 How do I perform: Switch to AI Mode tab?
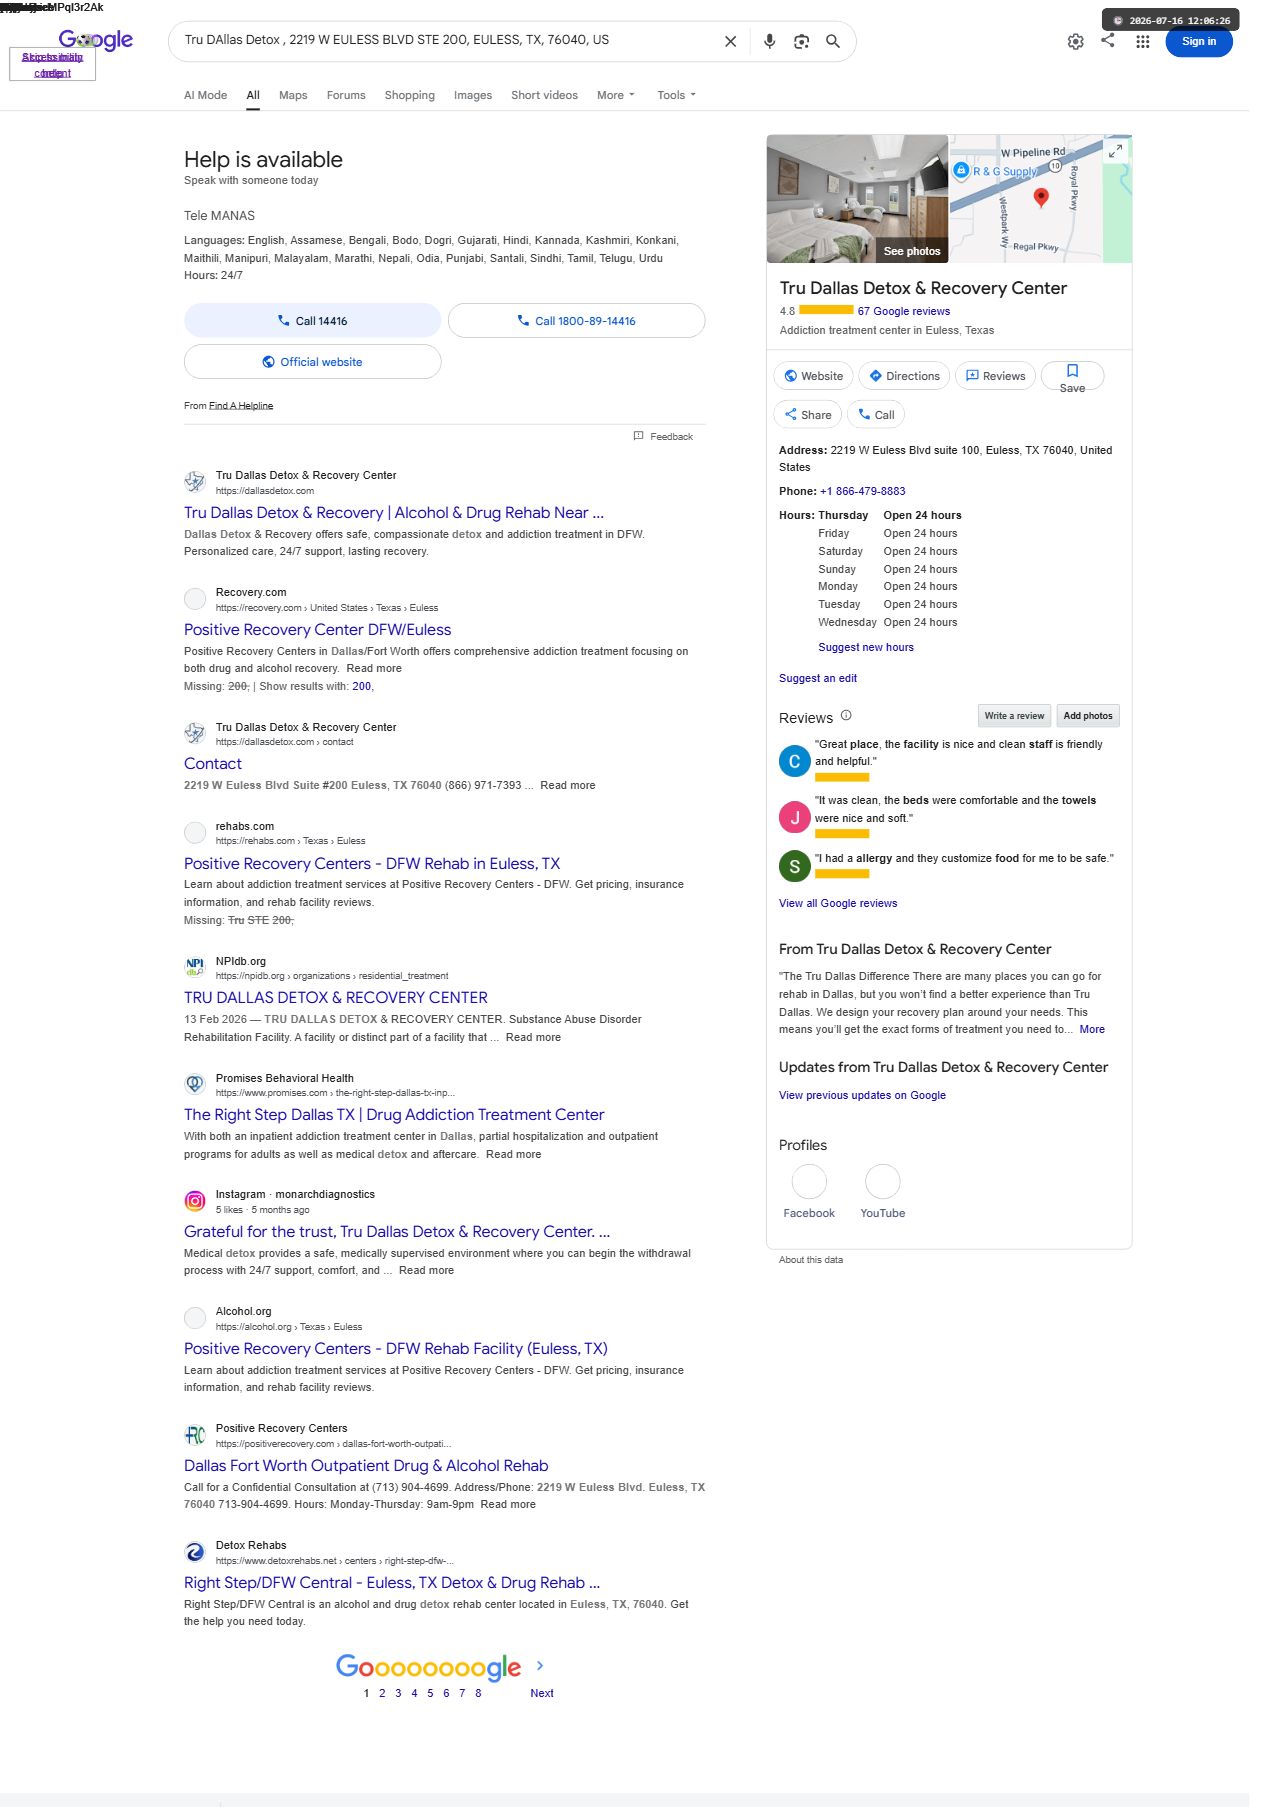(205, 96)
